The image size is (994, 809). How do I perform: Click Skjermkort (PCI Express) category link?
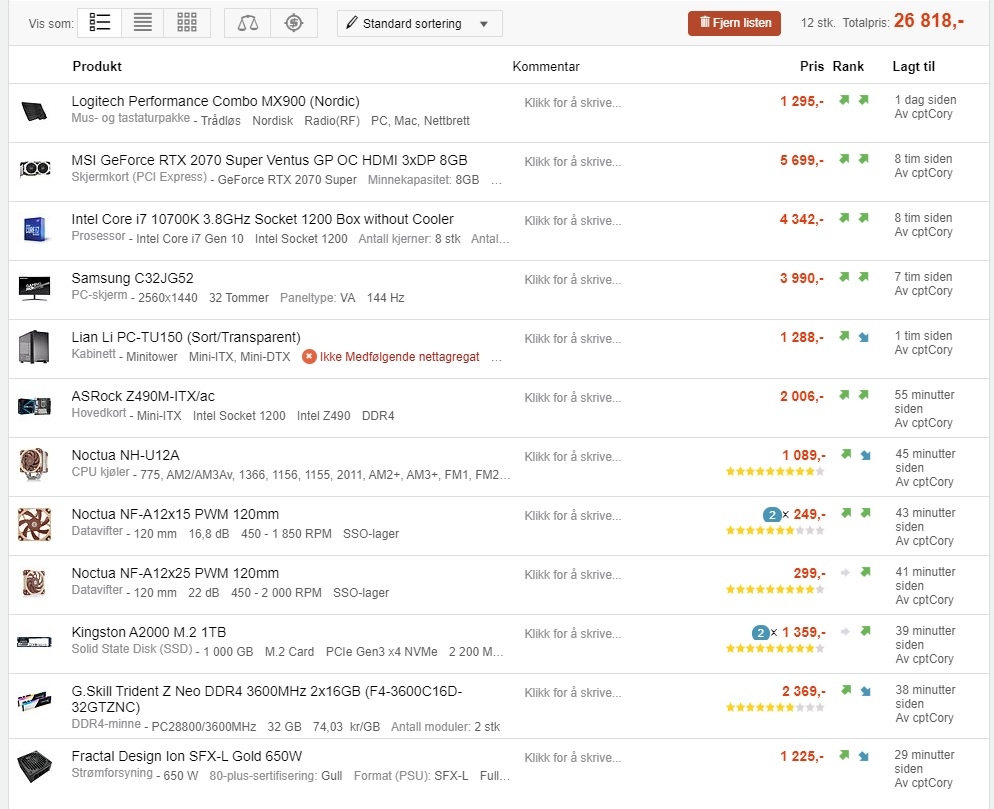pos(139,177)
